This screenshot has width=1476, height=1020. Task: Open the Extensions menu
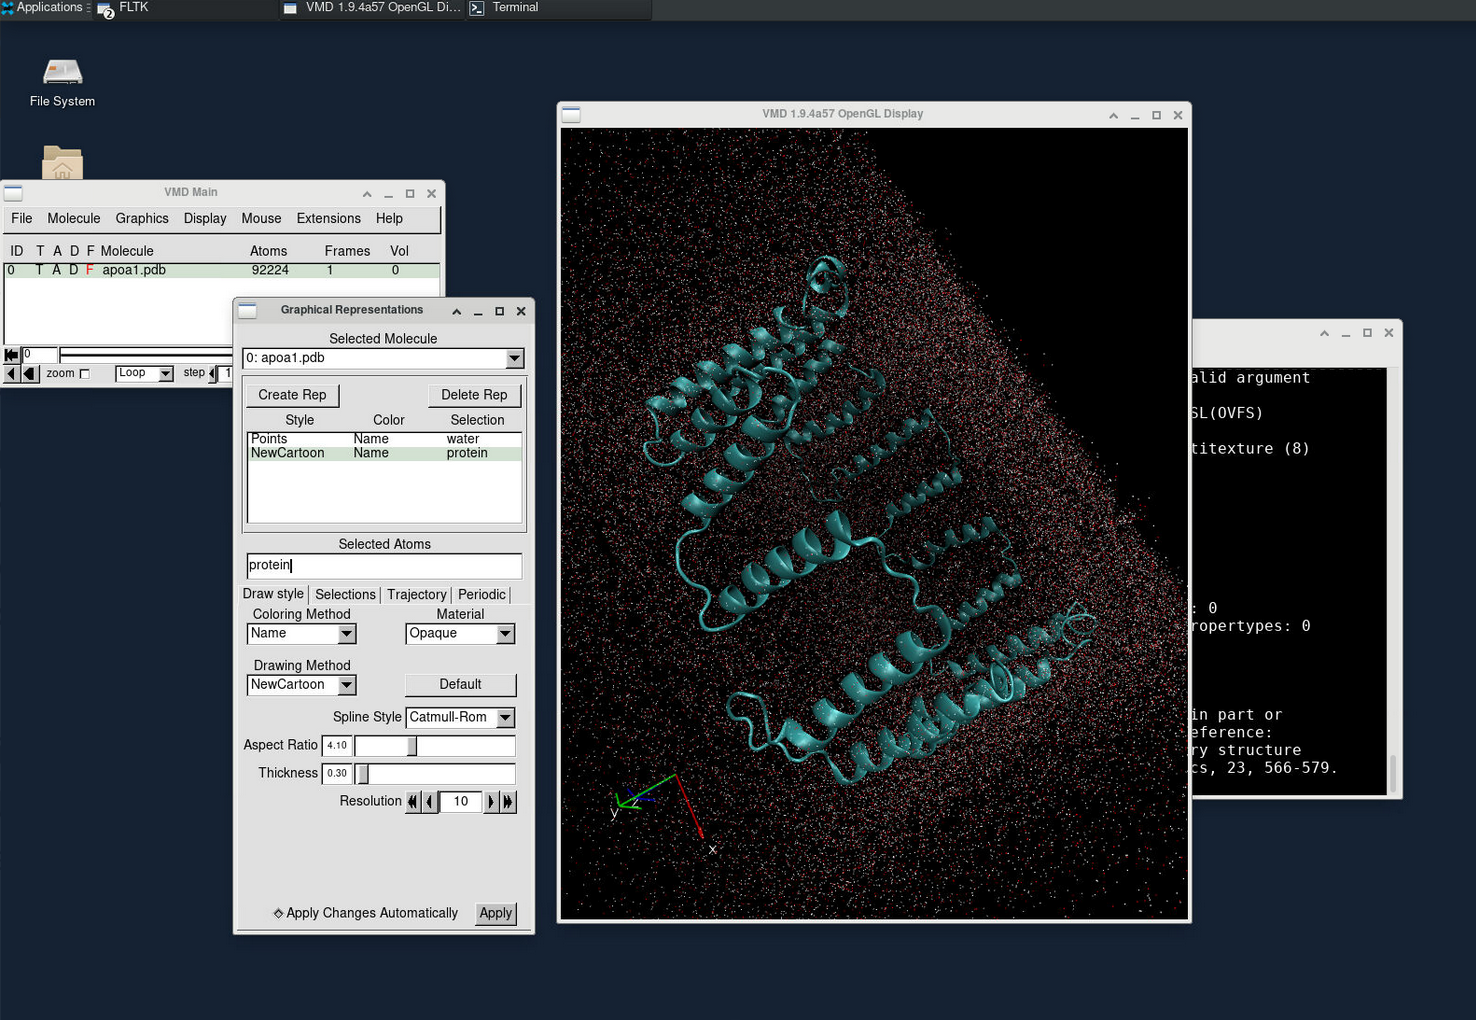coord(328,219)
